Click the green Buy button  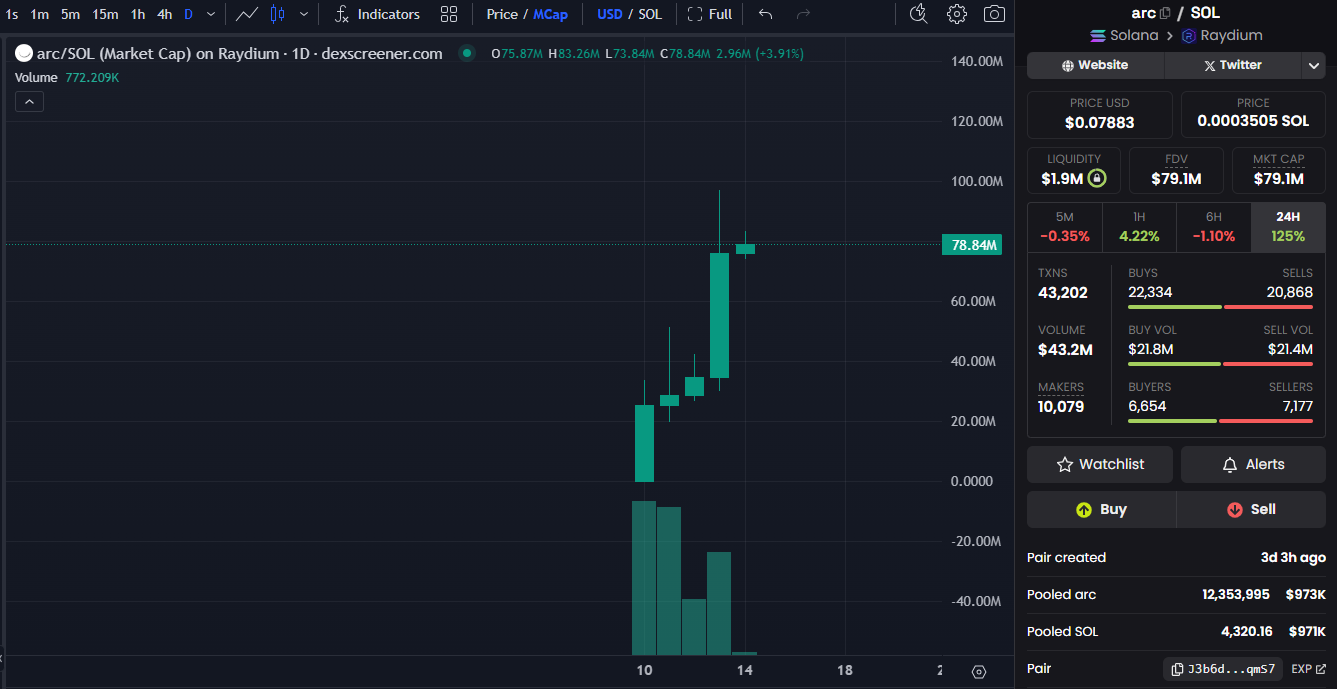tap(1101, 509)
